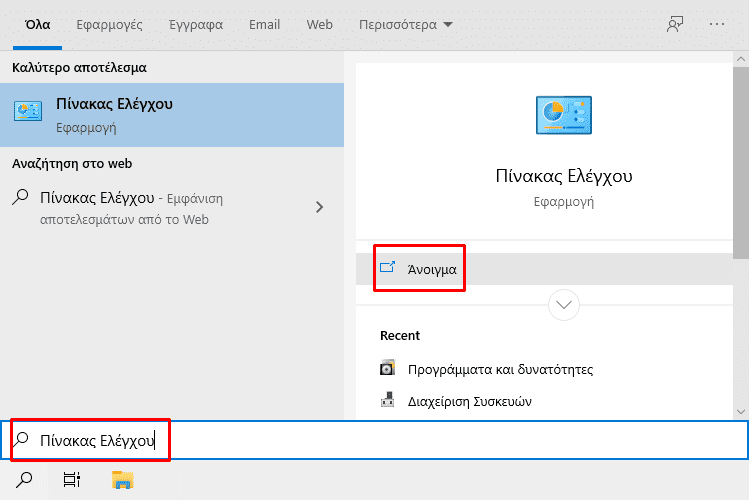
Task: Click the Διαχείριση Συσκευών icon
Action: (387, 399)
